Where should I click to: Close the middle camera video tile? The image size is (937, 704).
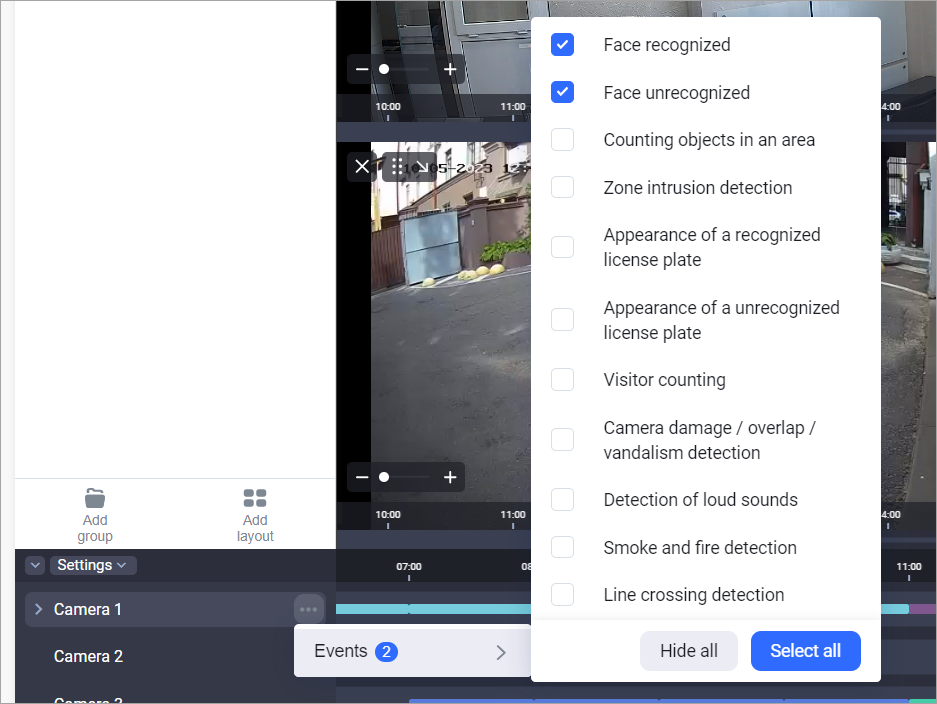[x=362, y=167]
